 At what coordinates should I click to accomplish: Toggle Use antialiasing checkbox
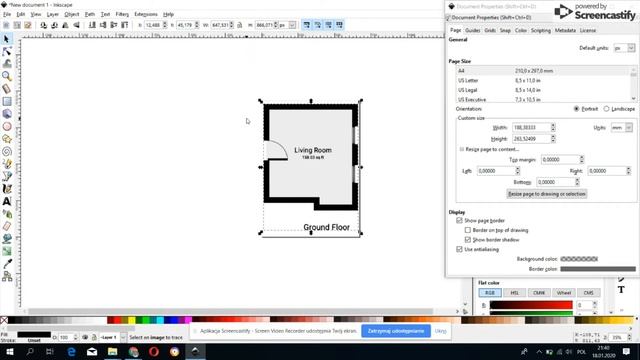point(459,249)
